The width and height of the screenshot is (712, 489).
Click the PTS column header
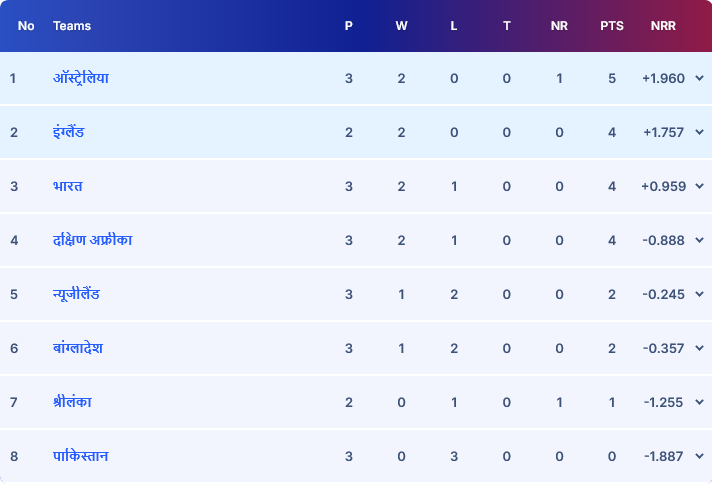click(612, 26)
